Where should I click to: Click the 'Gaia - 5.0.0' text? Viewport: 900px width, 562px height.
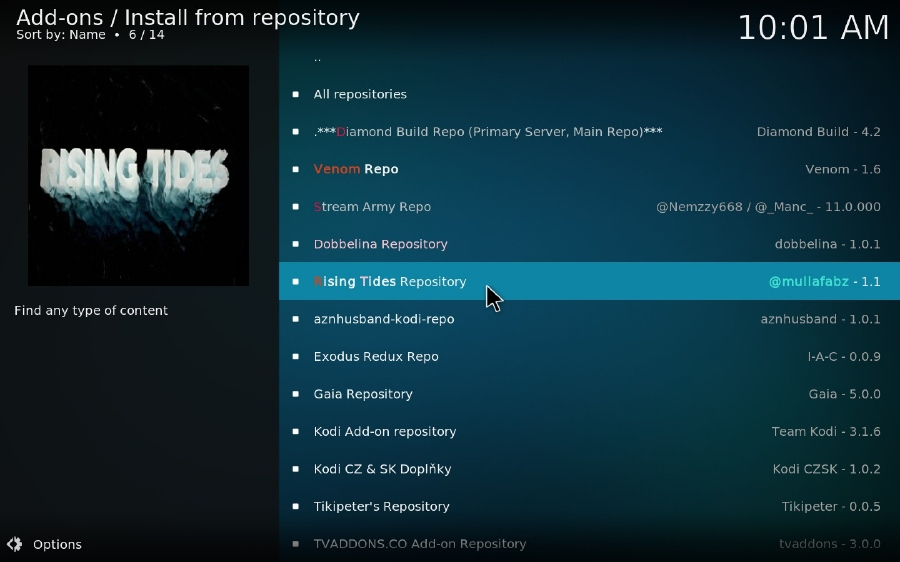click(x=844, y=394)
